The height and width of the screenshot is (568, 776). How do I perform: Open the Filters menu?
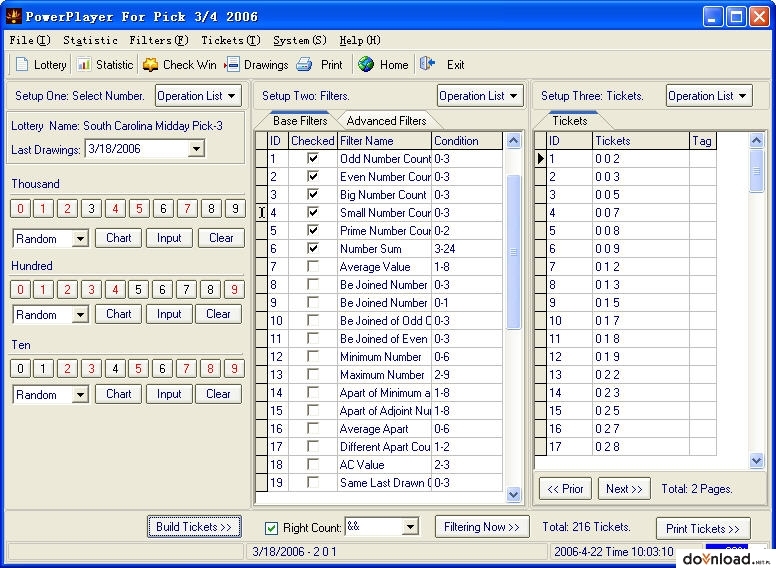click(159, 41)
